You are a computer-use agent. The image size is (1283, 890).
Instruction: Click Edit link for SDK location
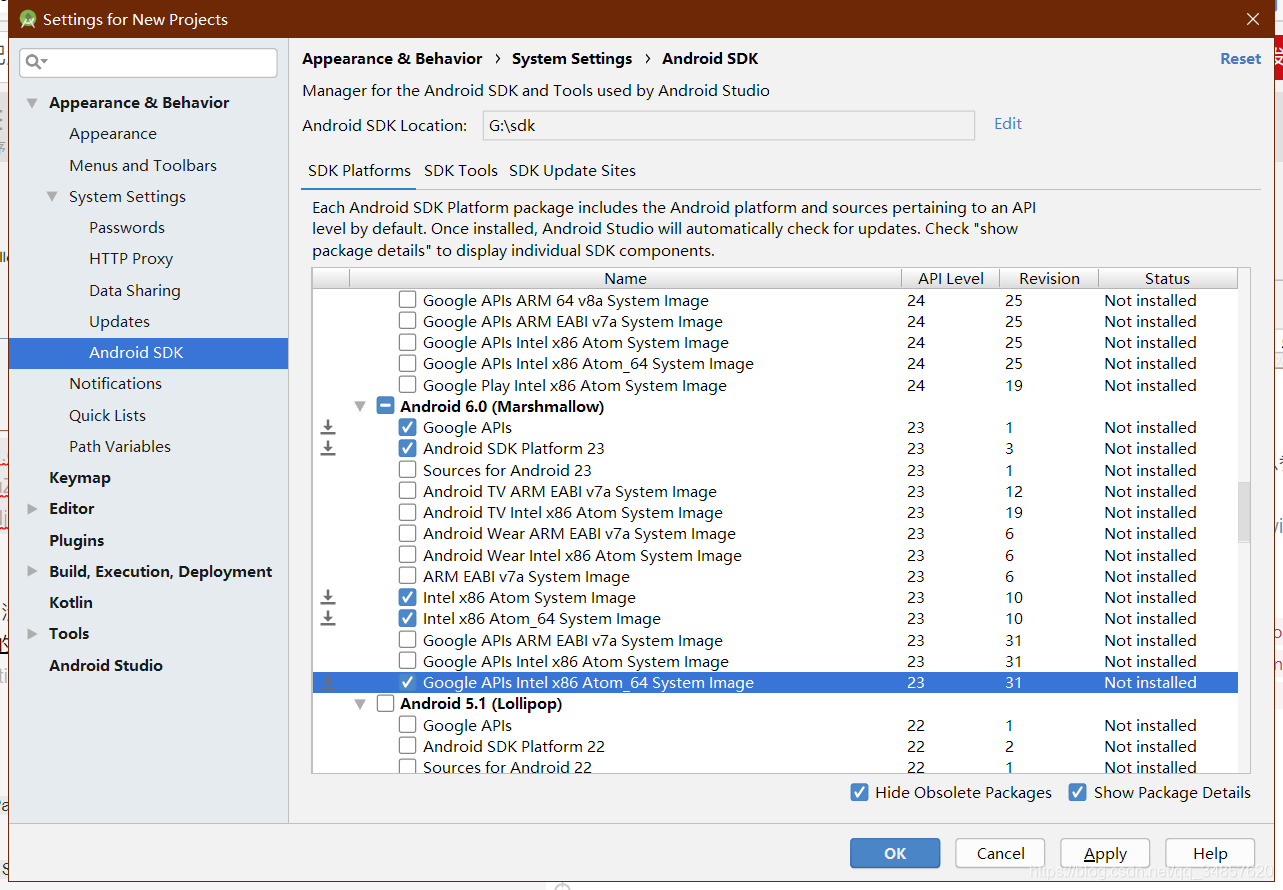point(1008,124)
